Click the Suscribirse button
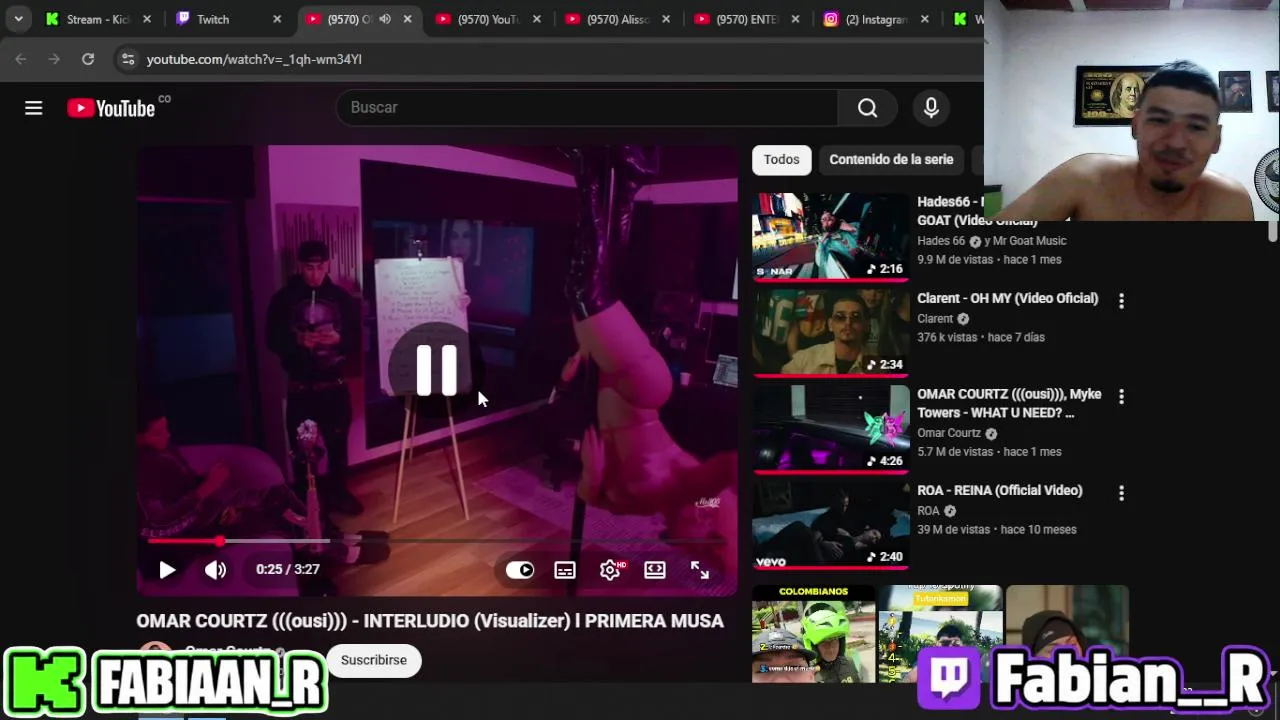This screenshot has height=720, width=1280. pos(374,660)
